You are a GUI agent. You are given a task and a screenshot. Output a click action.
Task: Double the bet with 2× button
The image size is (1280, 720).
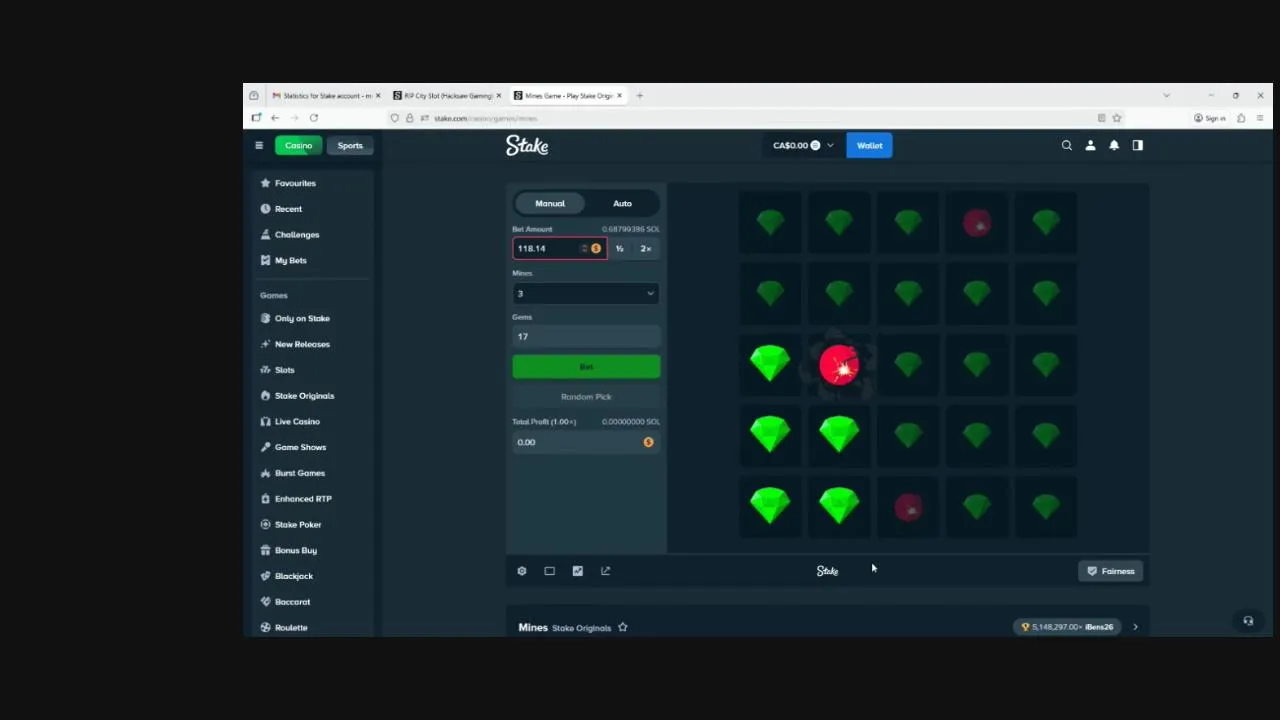(x=646, y=248)
